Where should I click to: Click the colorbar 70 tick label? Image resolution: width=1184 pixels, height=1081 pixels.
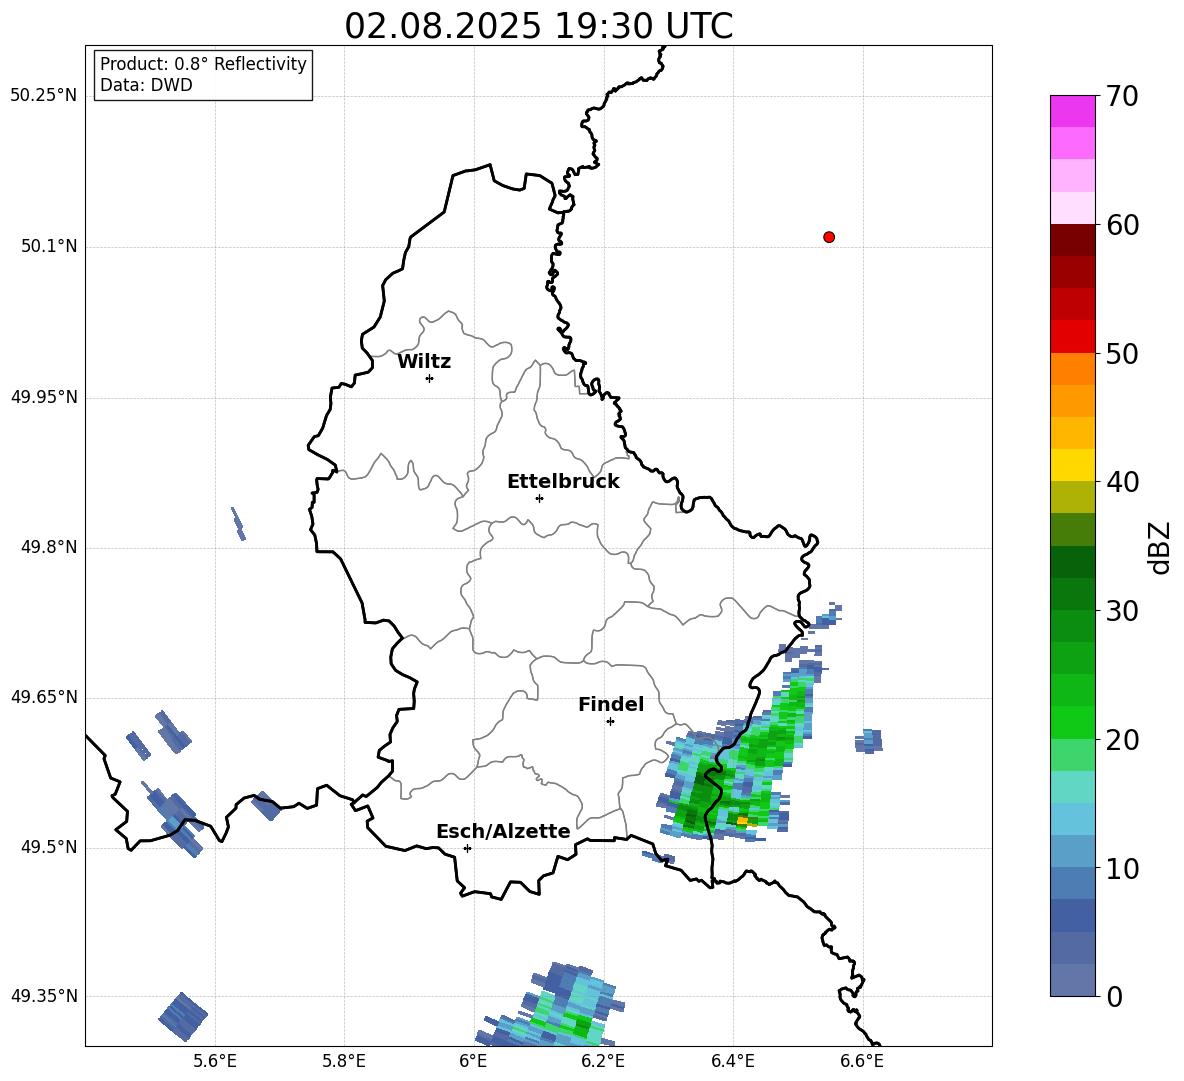point(1122,96)
